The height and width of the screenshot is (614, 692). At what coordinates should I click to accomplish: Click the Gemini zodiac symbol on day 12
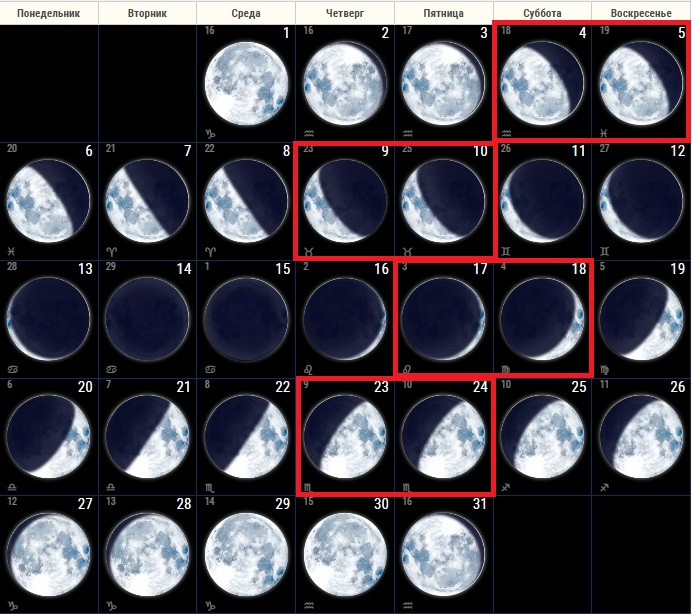(x=605, y=252)
